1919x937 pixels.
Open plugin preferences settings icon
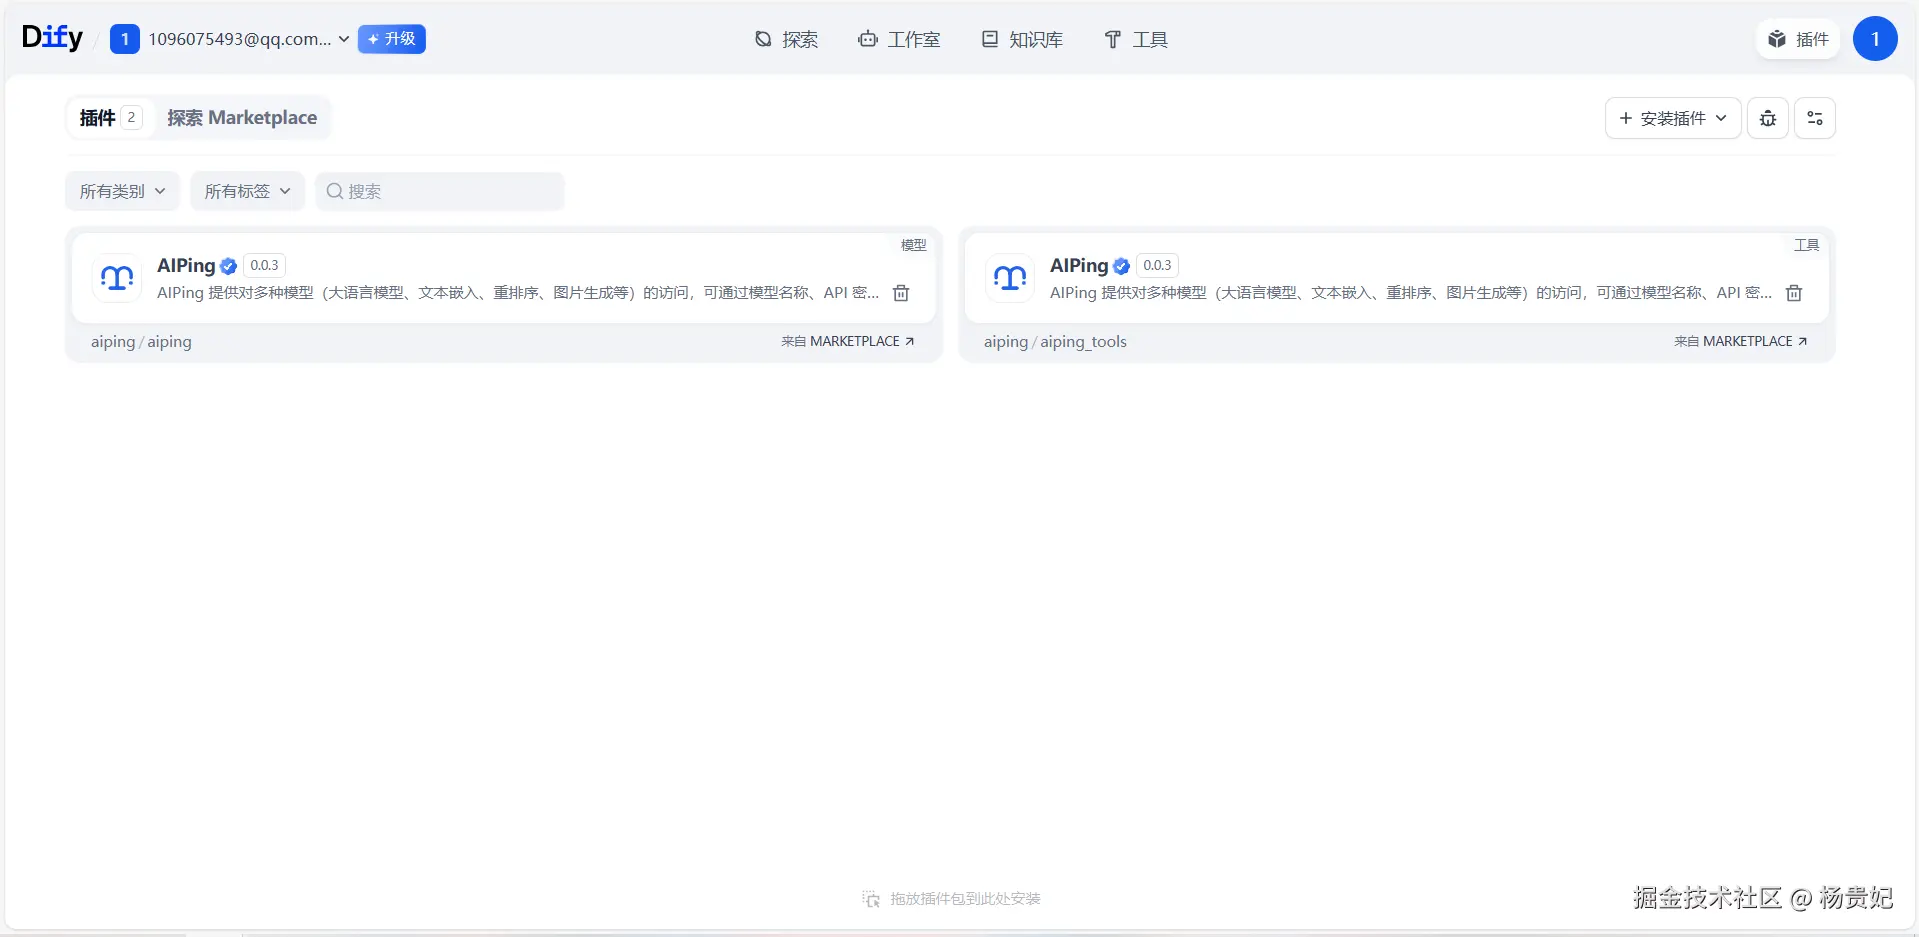pos(1815,118)
